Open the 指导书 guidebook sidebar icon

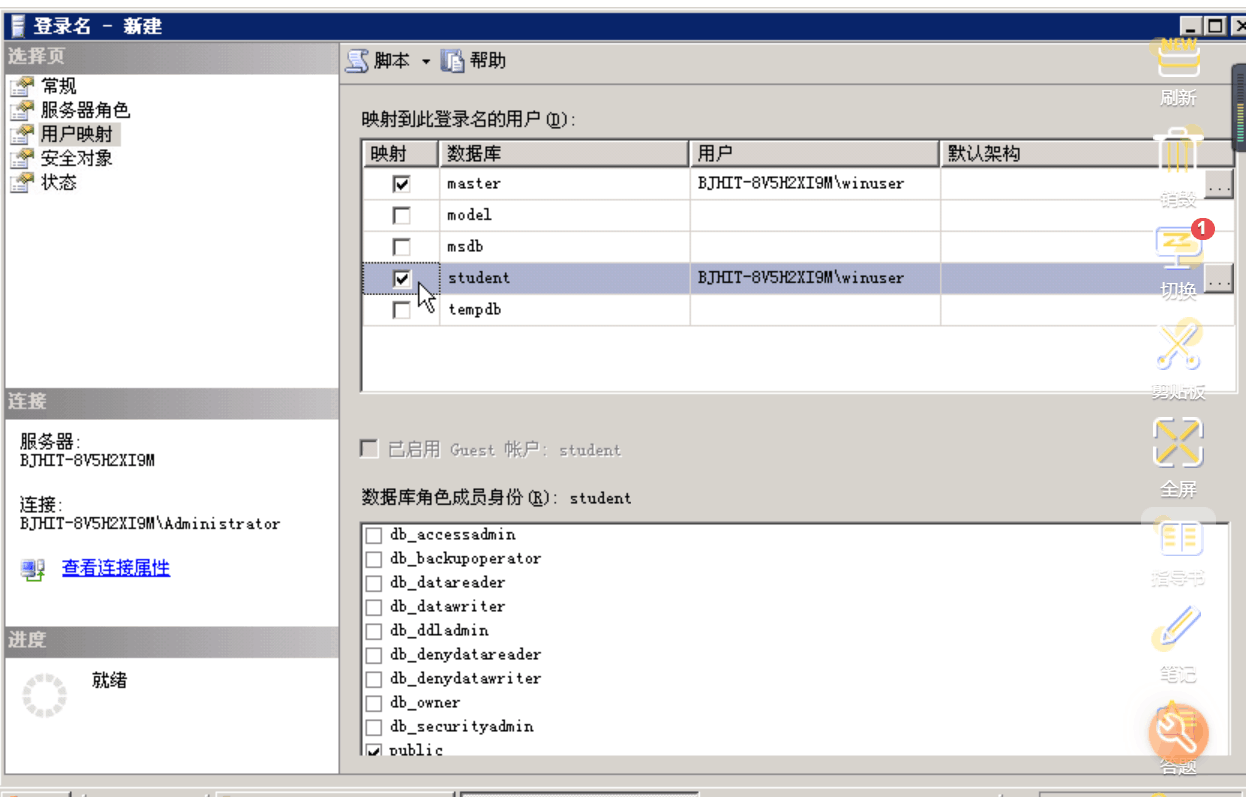coord(1180,538)
